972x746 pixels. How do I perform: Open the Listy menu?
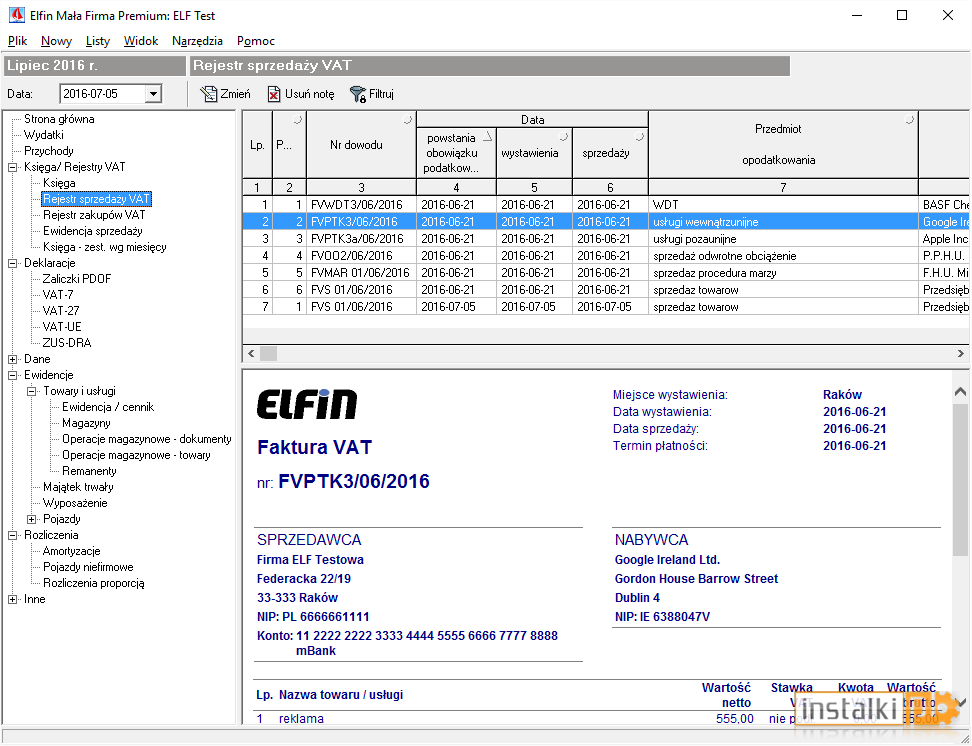coord(97,41)
